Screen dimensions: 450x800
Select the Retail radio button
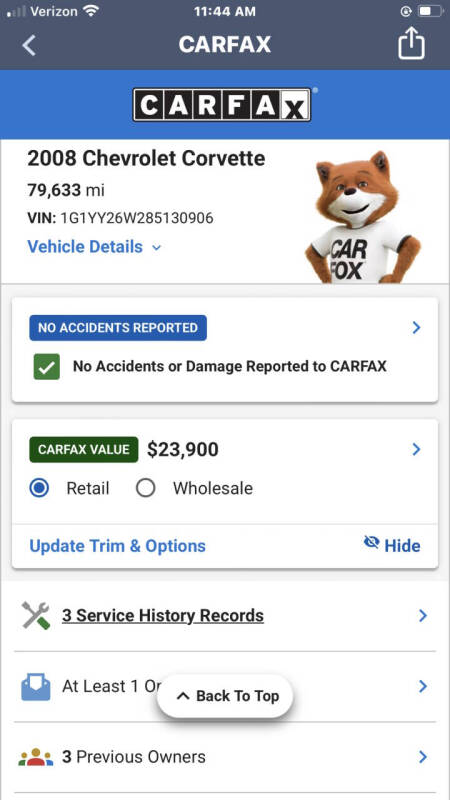tap(39, 488)
